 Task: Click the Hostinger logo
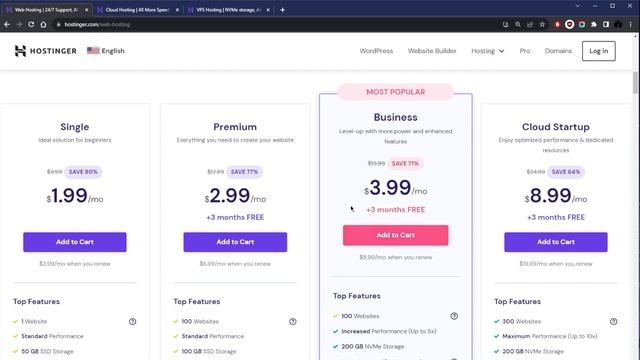click(x=45, y=51)
